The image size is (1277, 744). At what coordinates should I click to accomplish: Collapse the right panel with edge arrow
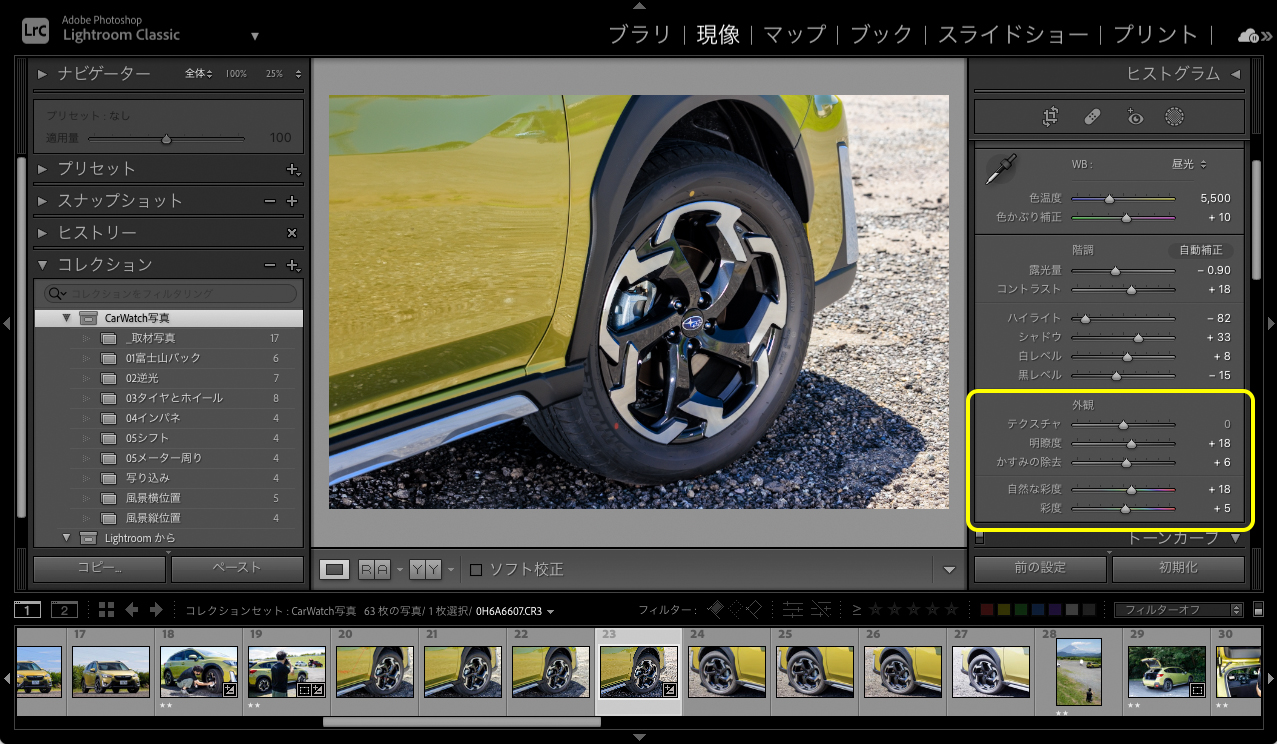coord(1271,323)
